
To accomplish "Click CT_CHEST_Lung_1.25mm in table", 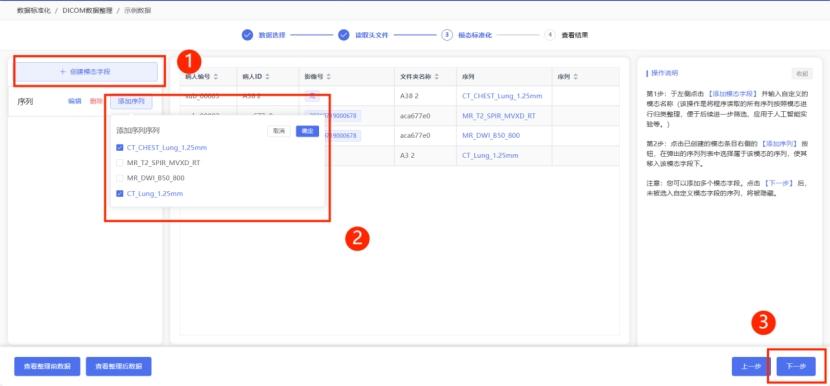I will click(x=502, y=96).
